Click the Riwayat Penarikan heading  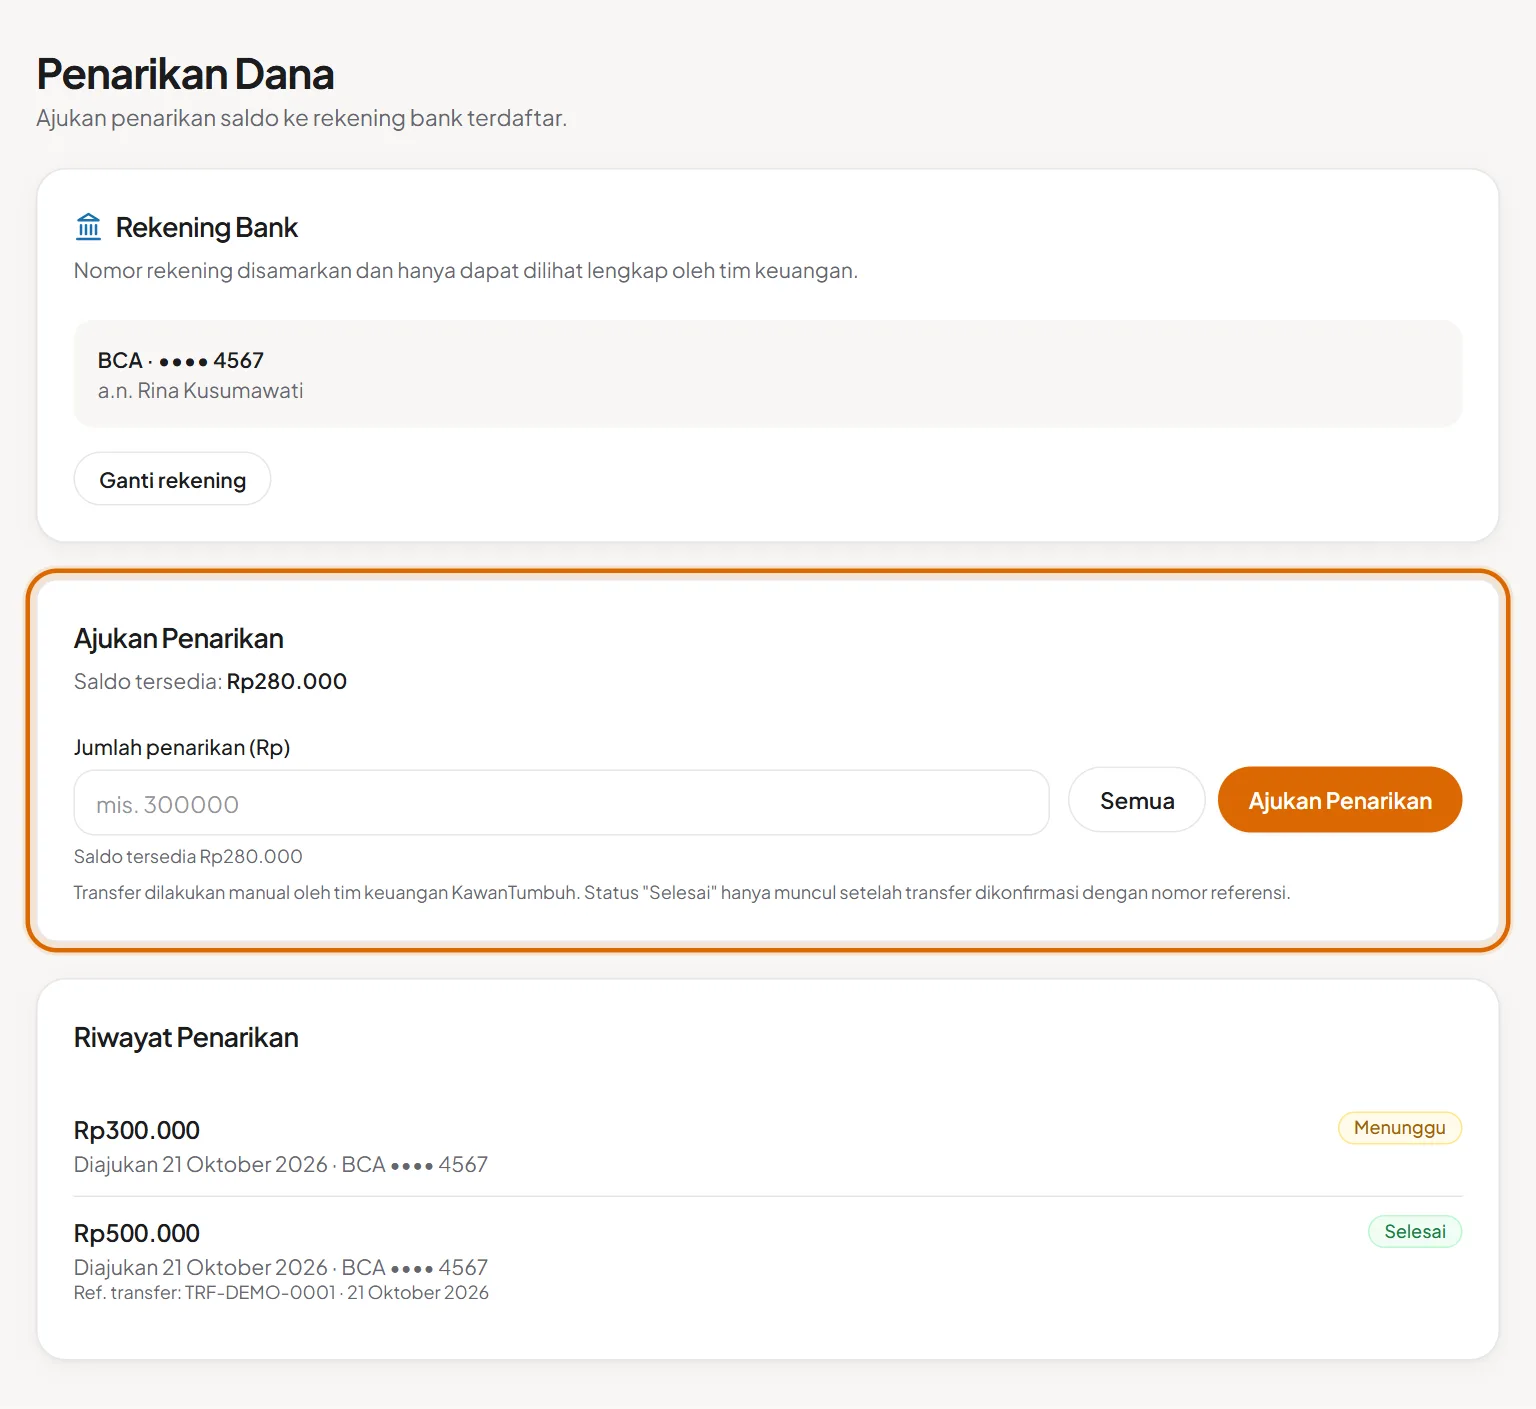[x=186, y=1038]
